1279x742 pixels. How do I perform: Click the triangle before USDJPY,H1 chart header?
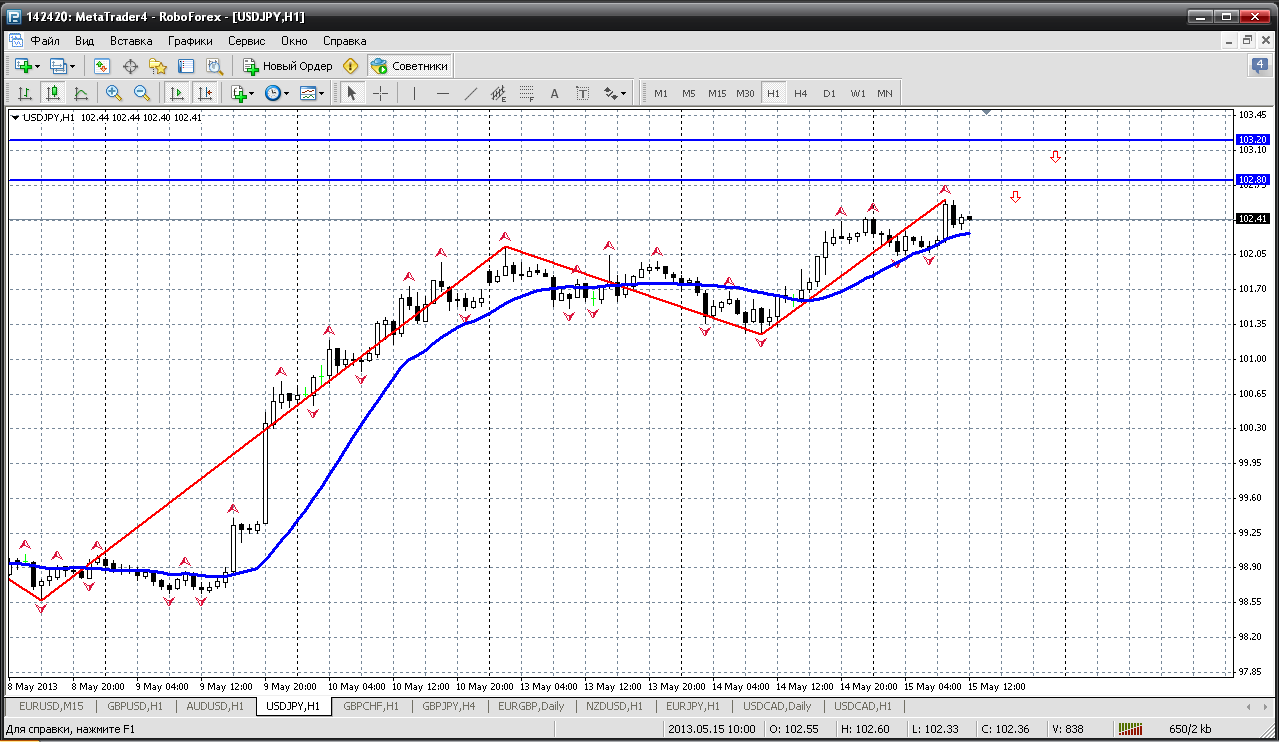(x=15, y=117)
